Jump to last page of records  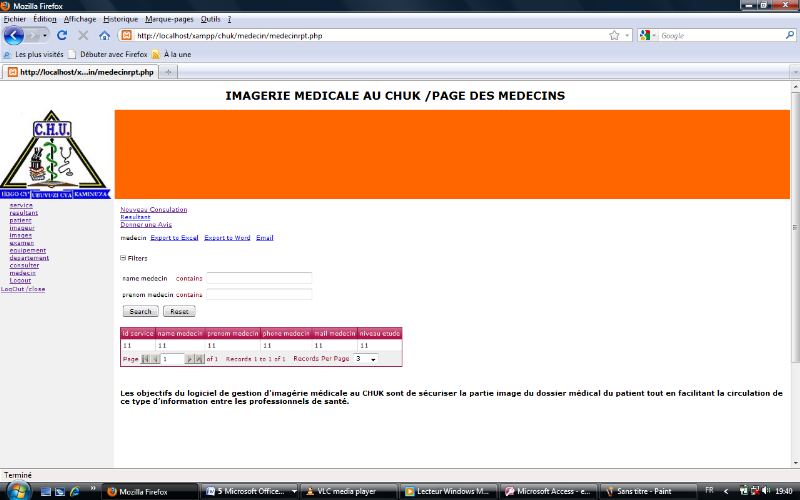(x=199, y=359)
